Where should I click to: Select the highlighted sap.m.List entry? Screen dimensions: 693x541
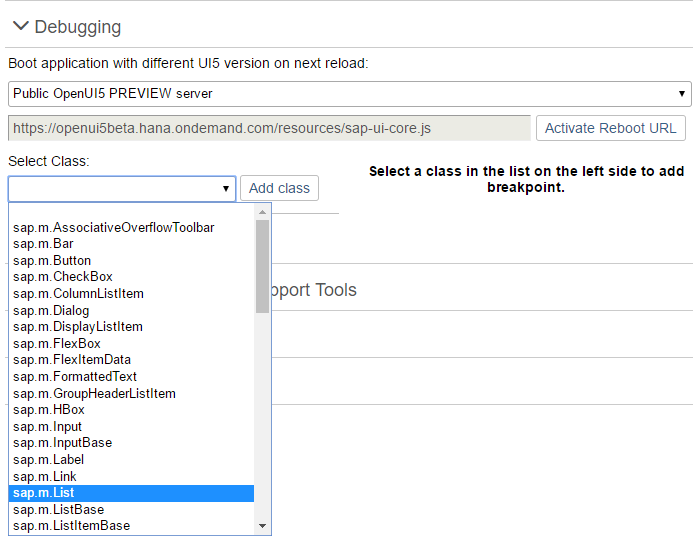point(131,493)
